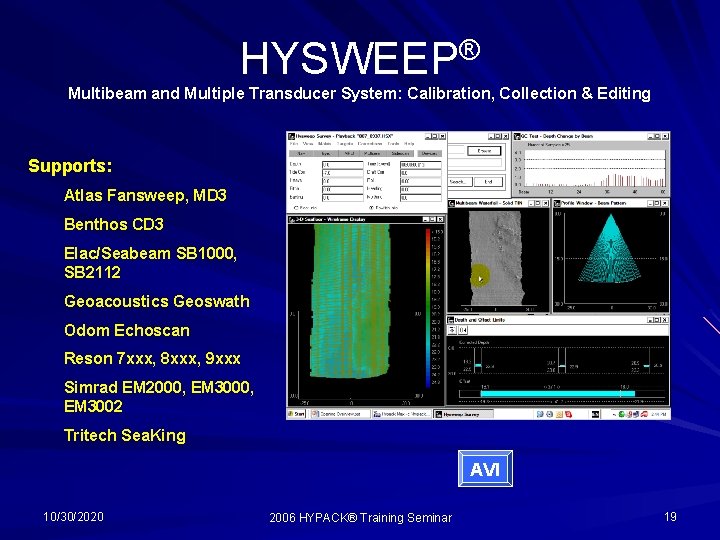Click the Geoacoustics Geoswath text

pos(157,301)
